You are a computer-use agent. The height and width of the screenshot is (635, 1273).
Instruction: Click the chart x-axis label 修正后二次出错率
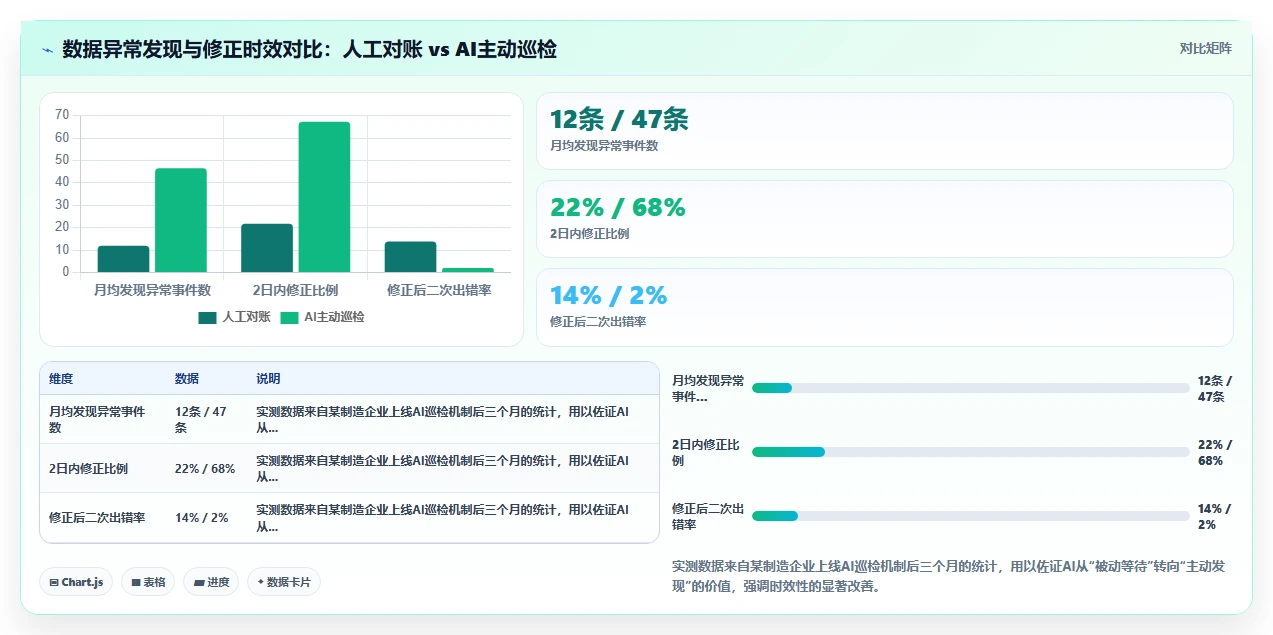(439, 290)
